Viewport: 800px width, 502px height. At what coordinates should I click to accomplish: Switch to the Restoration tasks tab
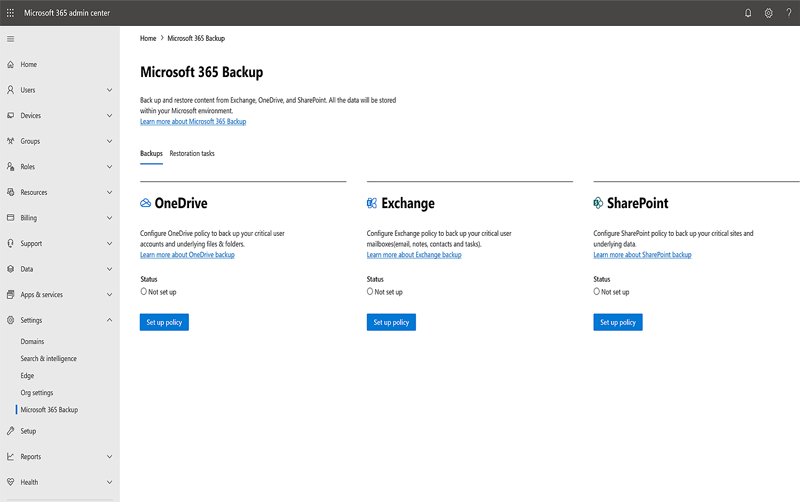(192, 154)
